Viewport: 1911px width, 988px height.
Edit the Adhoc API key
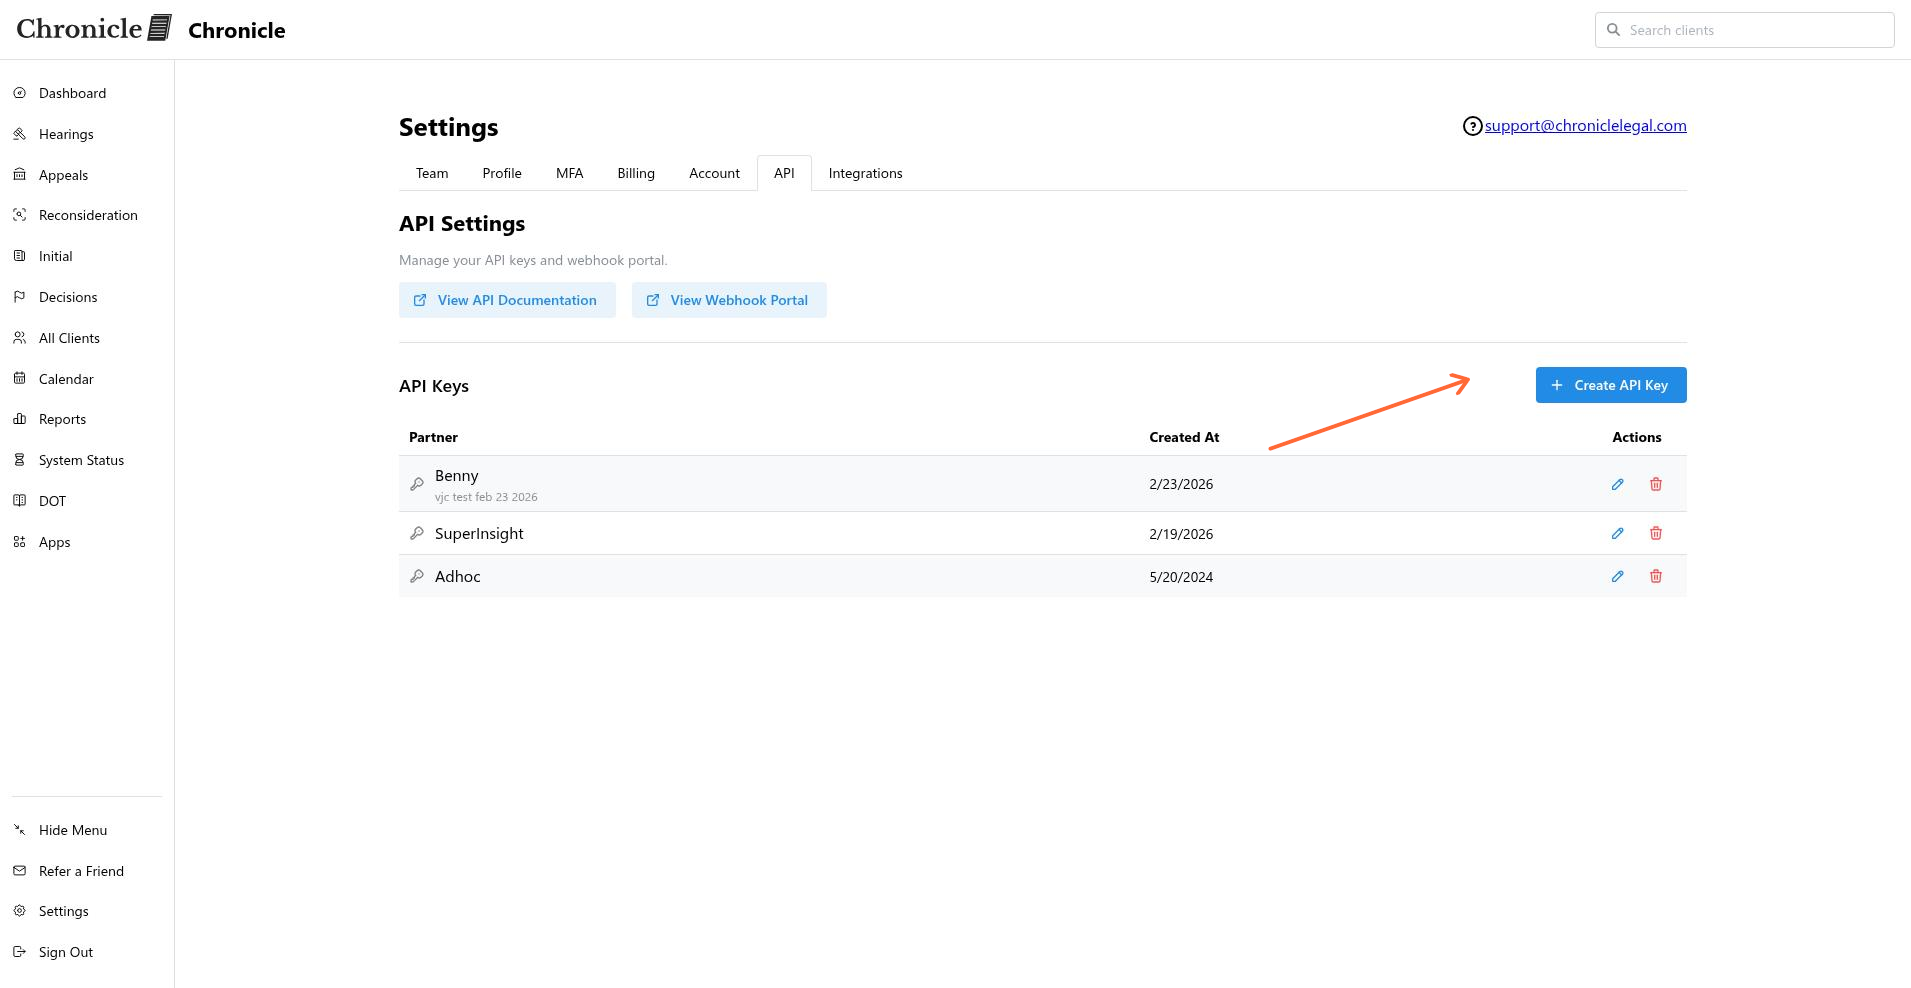(1617, 576)
